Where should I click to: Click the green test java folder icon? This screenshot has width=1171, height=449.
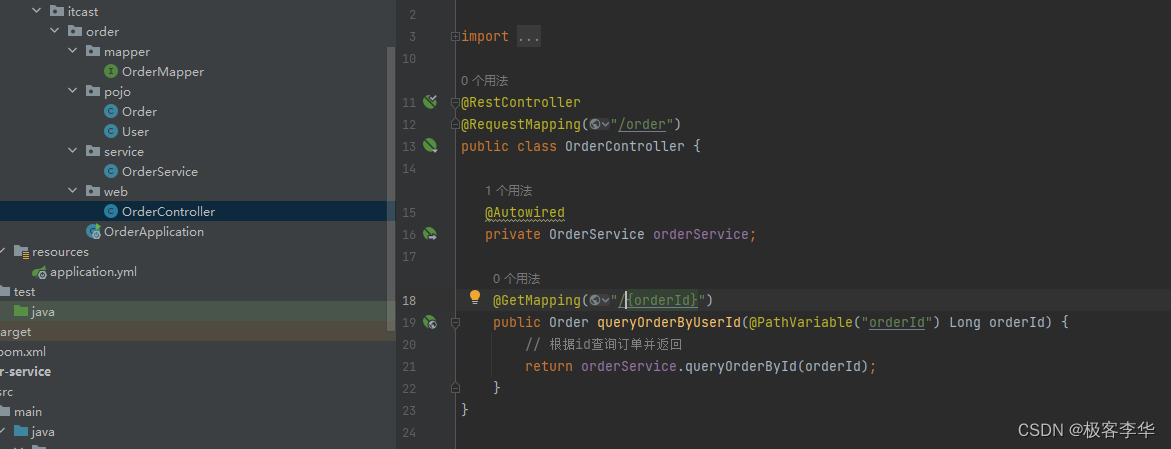tap(21, 311)
